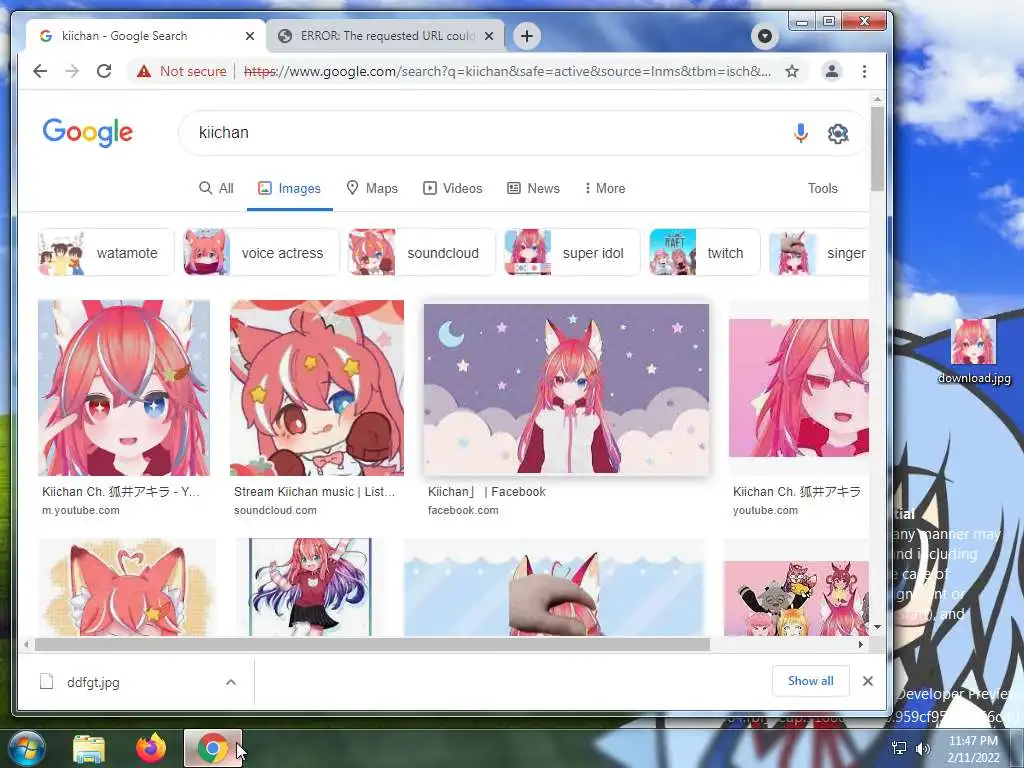
Task: Start voice search with microphone icon
Action: 801,133
